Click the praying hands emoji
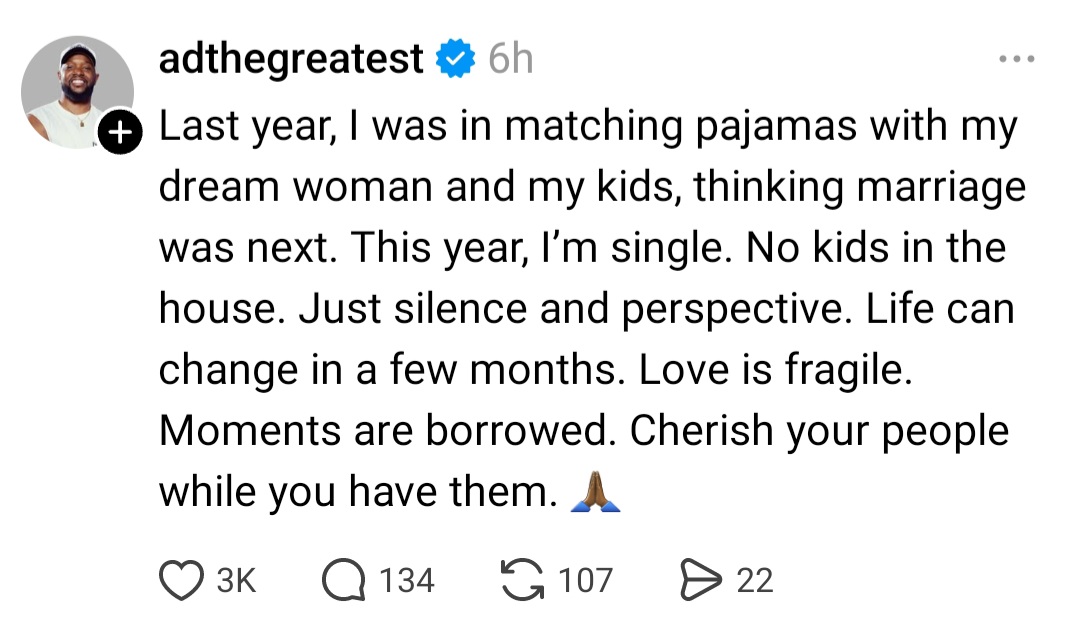The image size is (1080, 625). (595, 492)
